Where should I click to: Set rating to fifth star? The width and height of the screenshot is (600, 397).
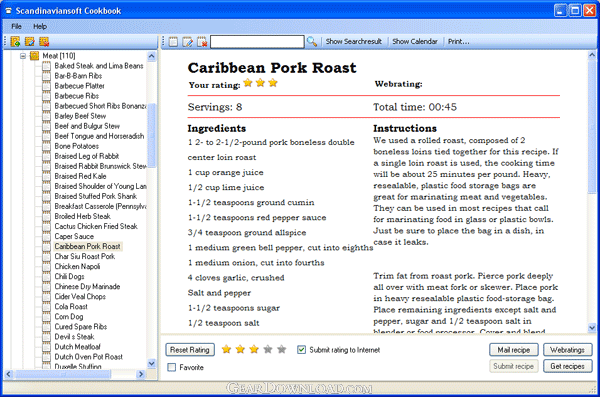point(282,349)
